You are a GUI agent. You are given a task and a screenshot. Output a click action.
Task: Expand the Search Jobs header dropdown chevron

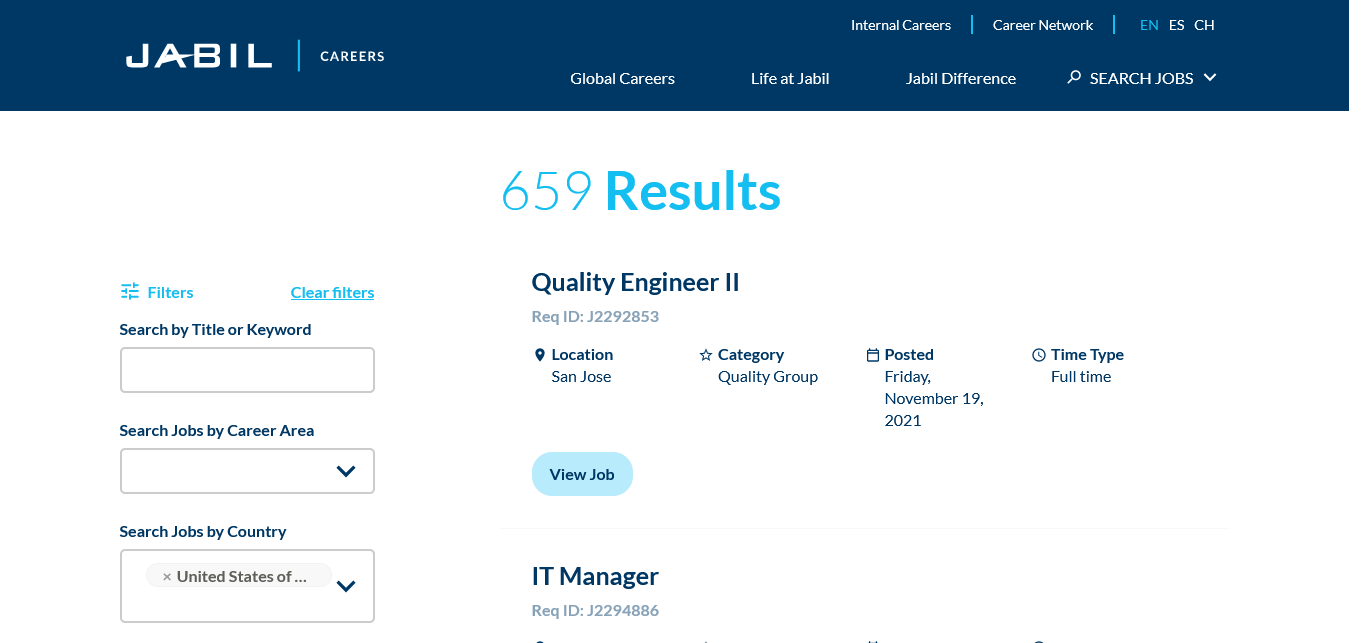pos(1210,77)
